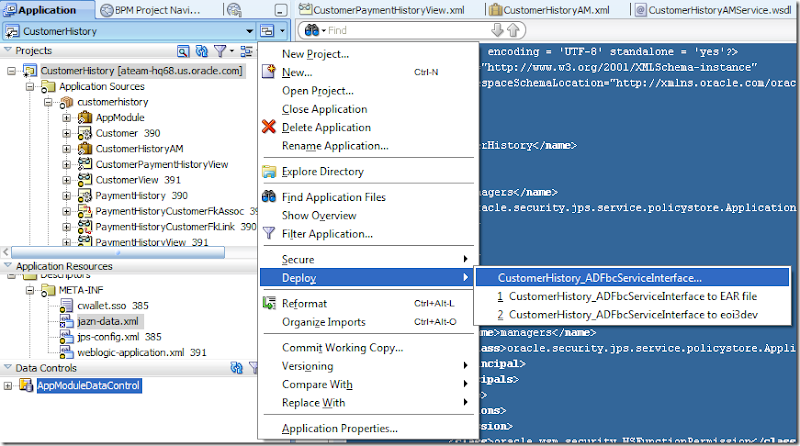Select PaymentHistoryCustomerFkLink 390

(x=175, y=227)
